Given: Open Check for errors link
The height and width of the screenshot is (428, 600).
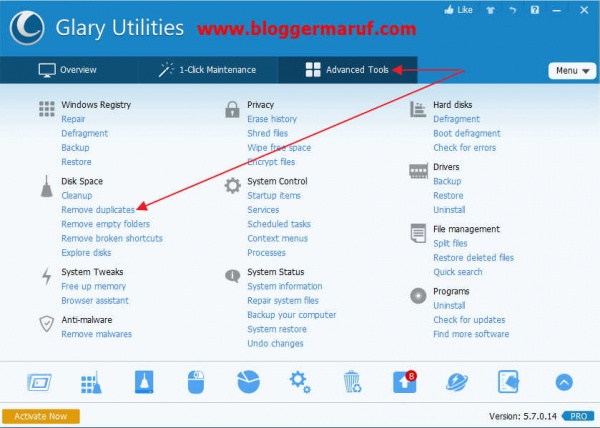Looking at the screenshot, I should coord(465,148).
